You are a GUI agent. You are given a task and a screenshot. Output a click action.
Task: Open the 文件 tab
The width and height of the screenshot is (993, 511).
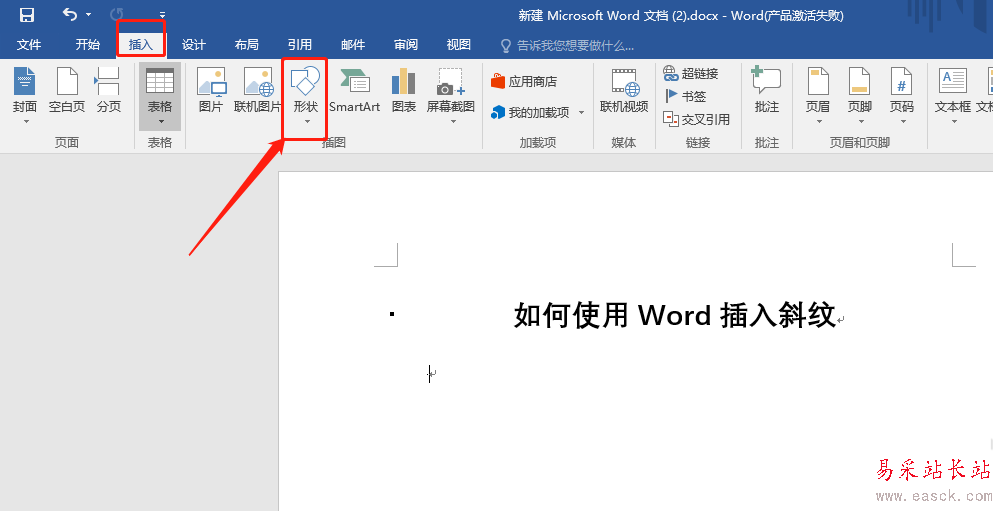(x=28, y=44)
